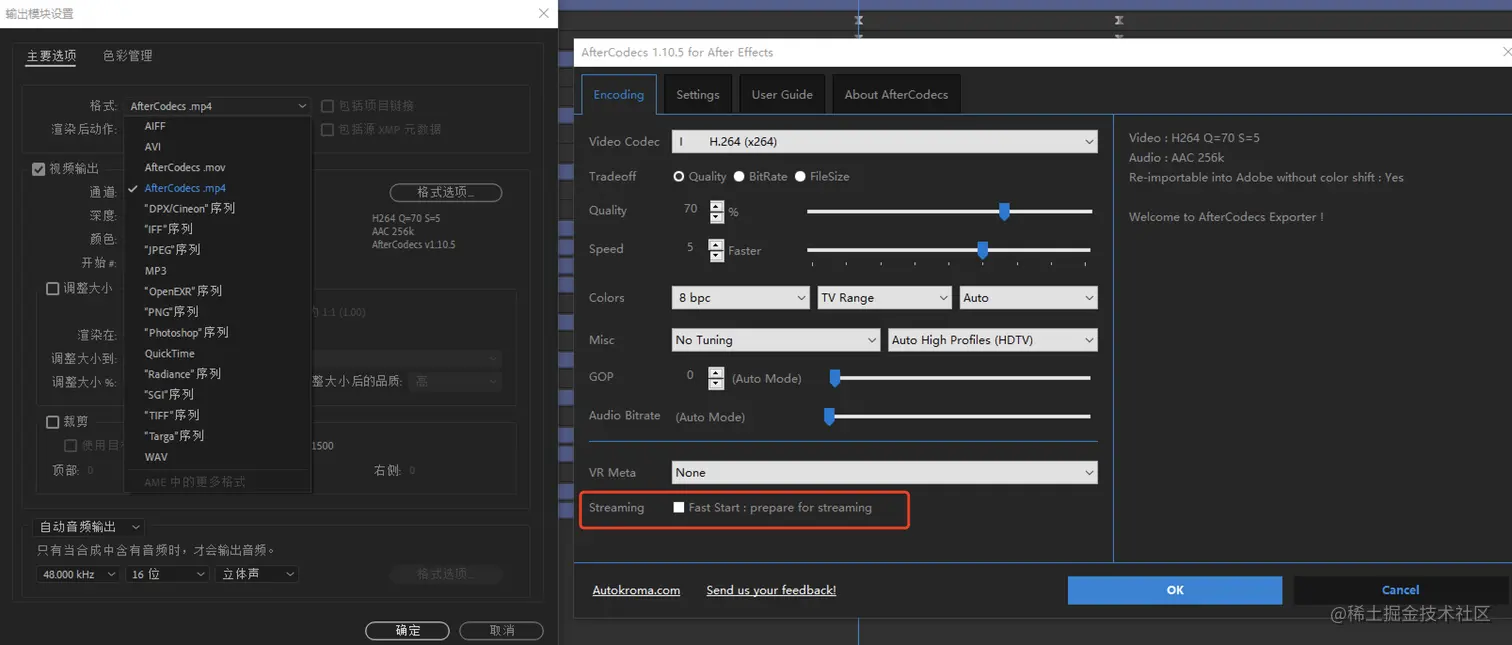The width and height of the screenshot is (1512, 645).
Task: Decrease the GOP value with the down stepper
Action: pos(716,383)
